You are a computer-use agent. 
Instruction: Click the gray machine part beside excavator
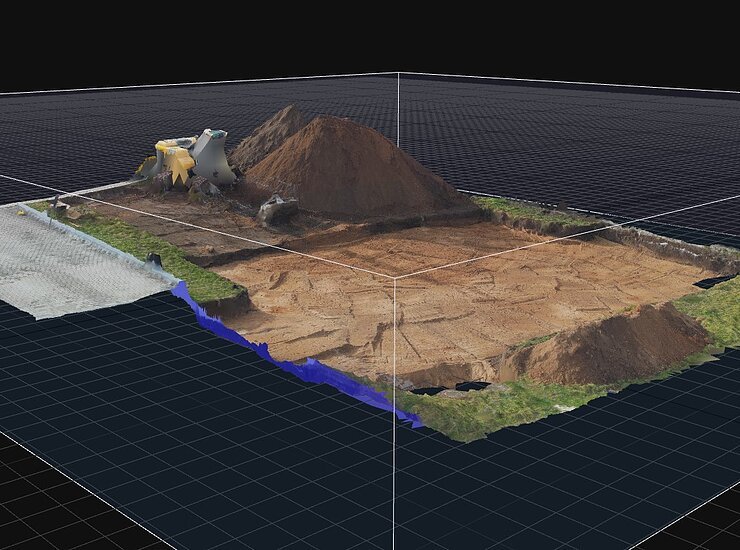[213, 157]
